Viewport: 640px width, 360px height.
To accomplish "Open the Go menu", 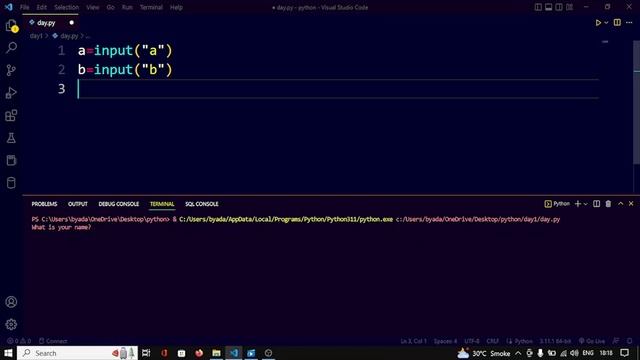I will point(111,7).
